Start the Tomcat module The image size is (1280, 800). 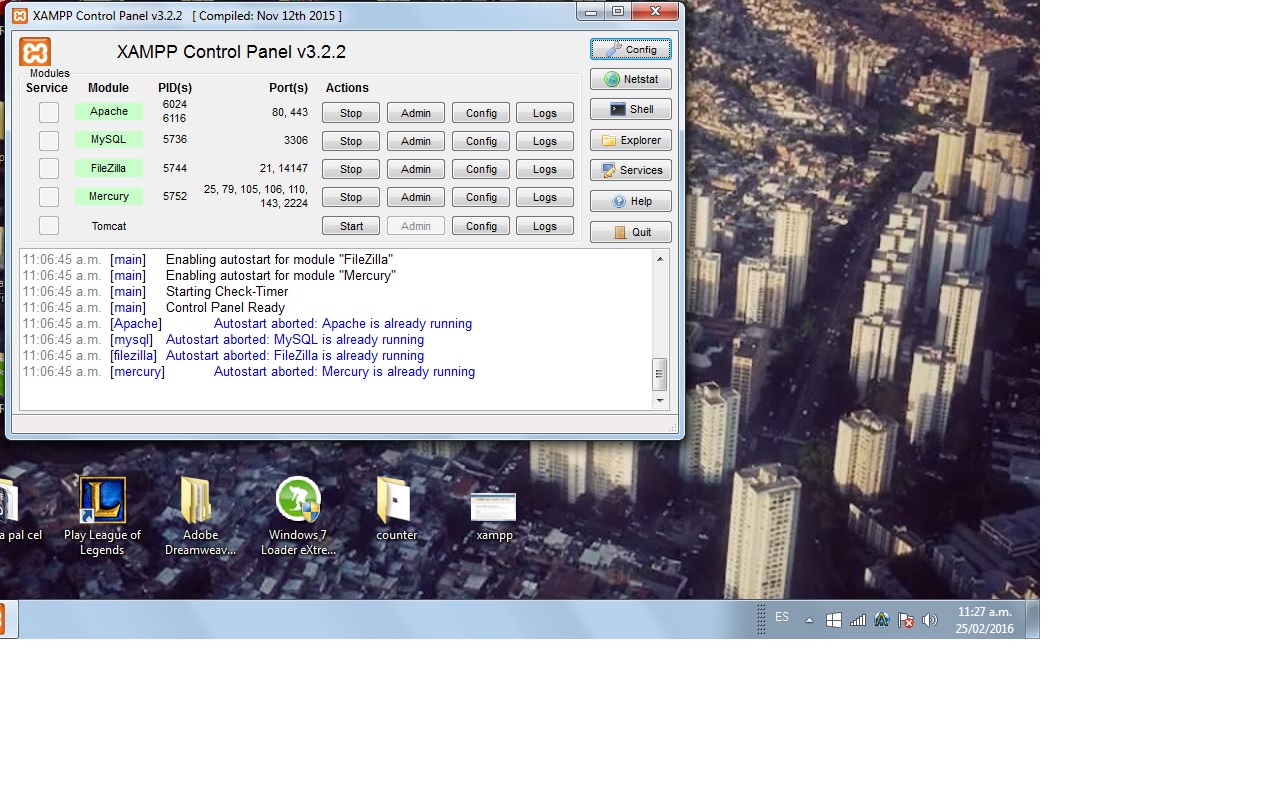(350, 226)
